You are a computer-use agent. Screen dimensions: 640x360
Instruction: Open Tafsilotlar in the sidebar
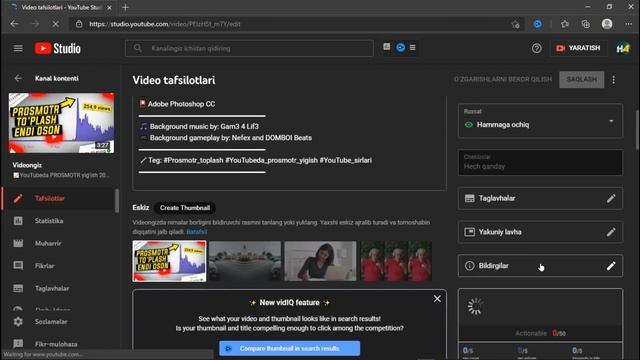(x=59, y=198)
